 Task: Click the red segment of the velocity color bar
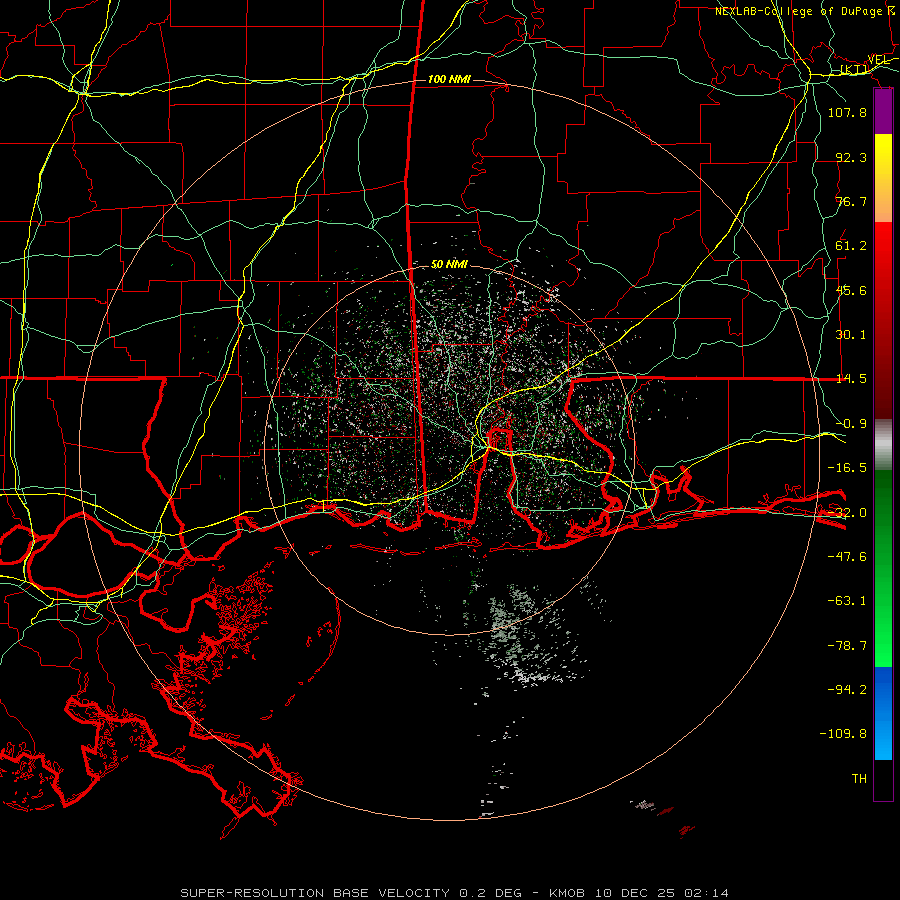click(883, 320)
